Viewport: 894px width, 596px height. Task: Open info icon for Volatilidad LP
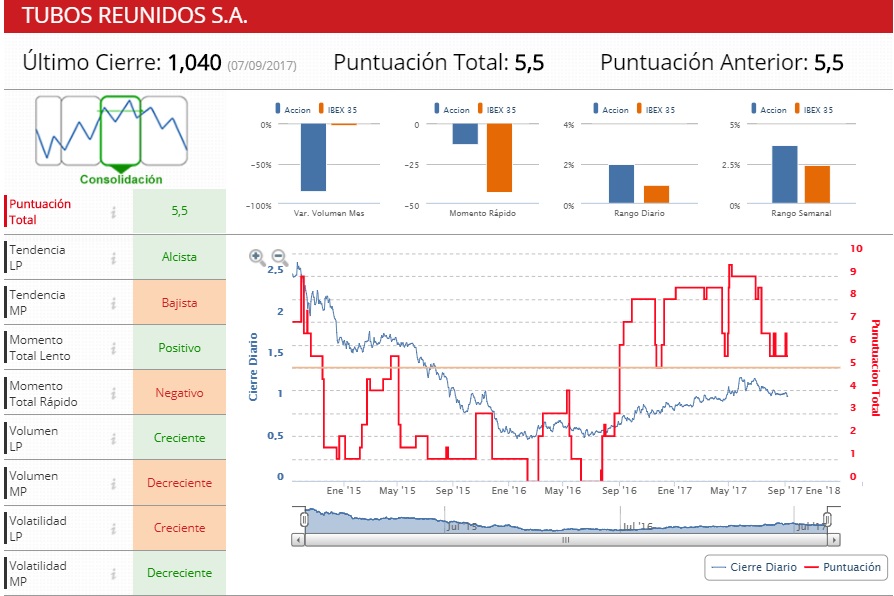(113, 528)
